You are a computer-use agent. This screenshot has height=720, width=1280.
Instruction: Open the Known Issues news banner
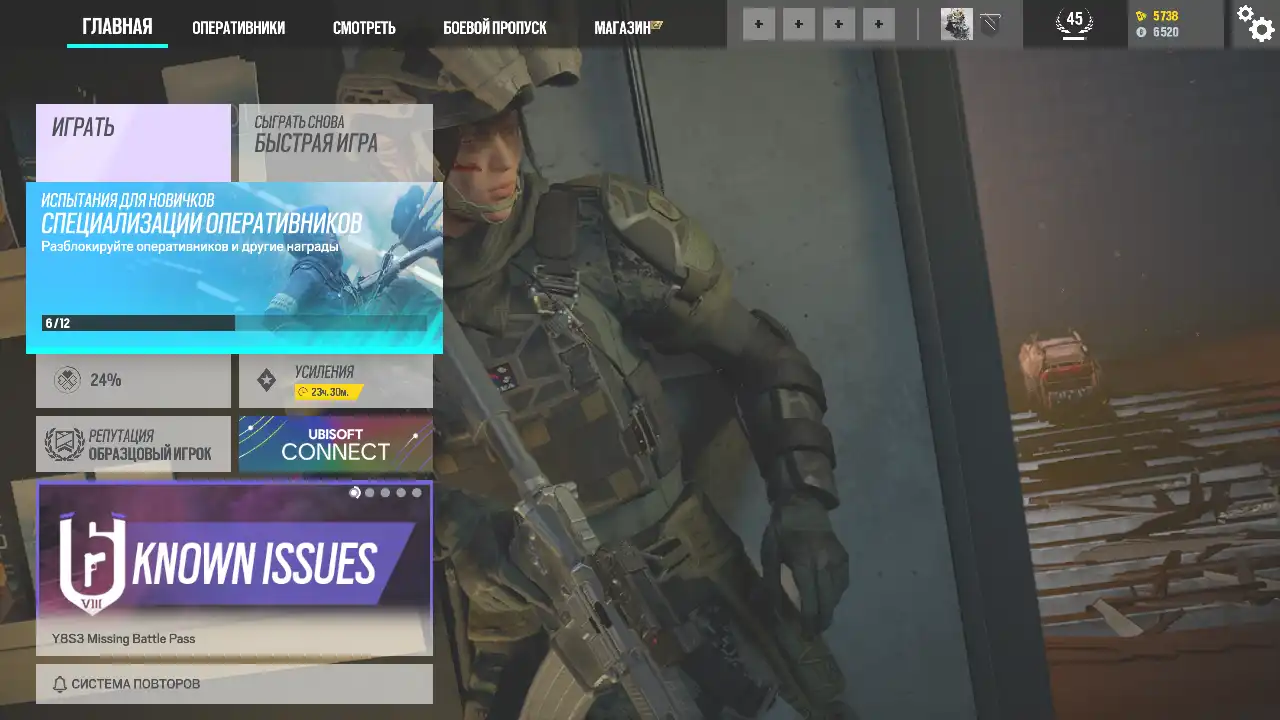coord(234,568)
